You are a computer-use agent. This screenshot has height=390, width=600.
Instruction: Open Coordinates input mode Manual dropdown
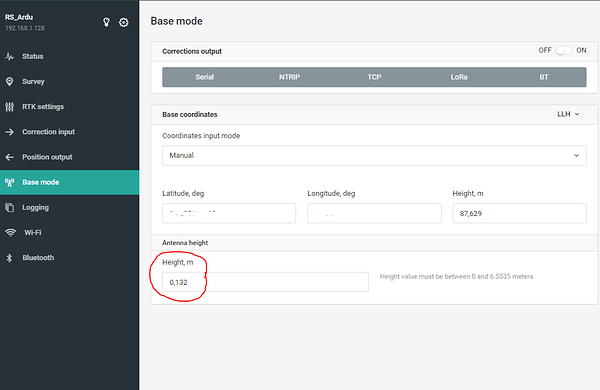(374, 155)
